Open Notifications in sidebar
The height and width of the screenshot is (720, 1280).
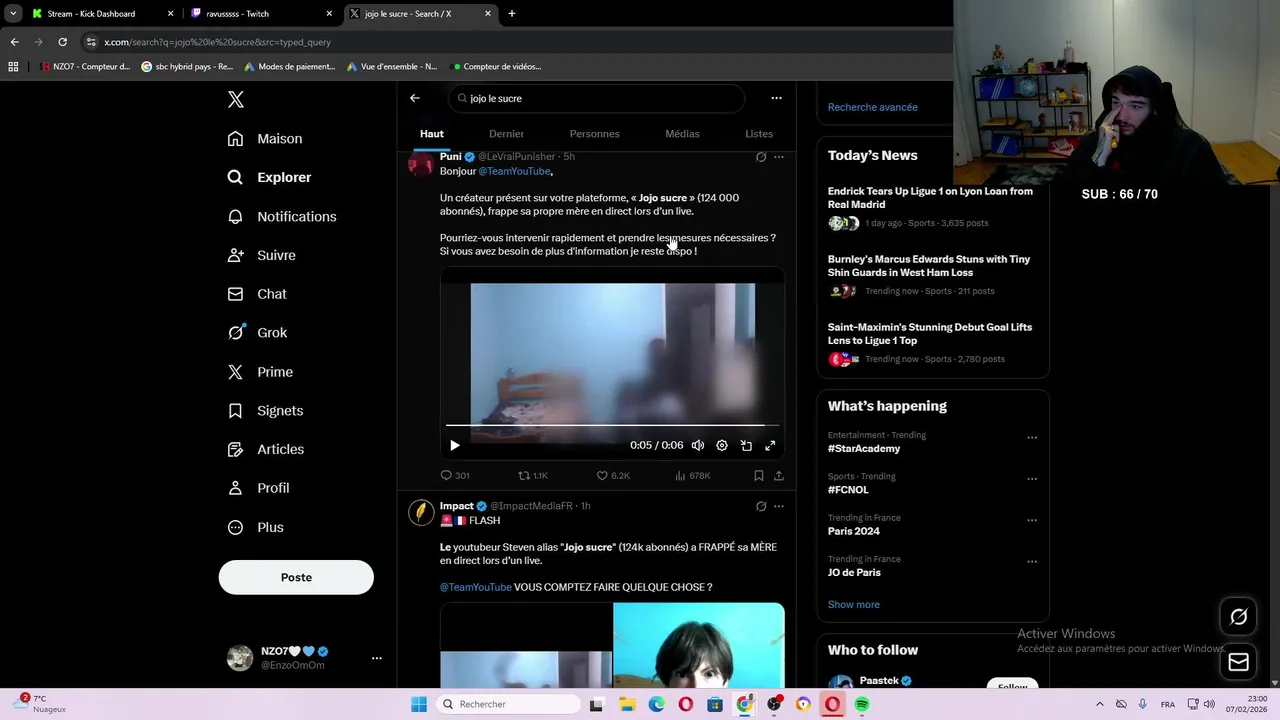282,216
